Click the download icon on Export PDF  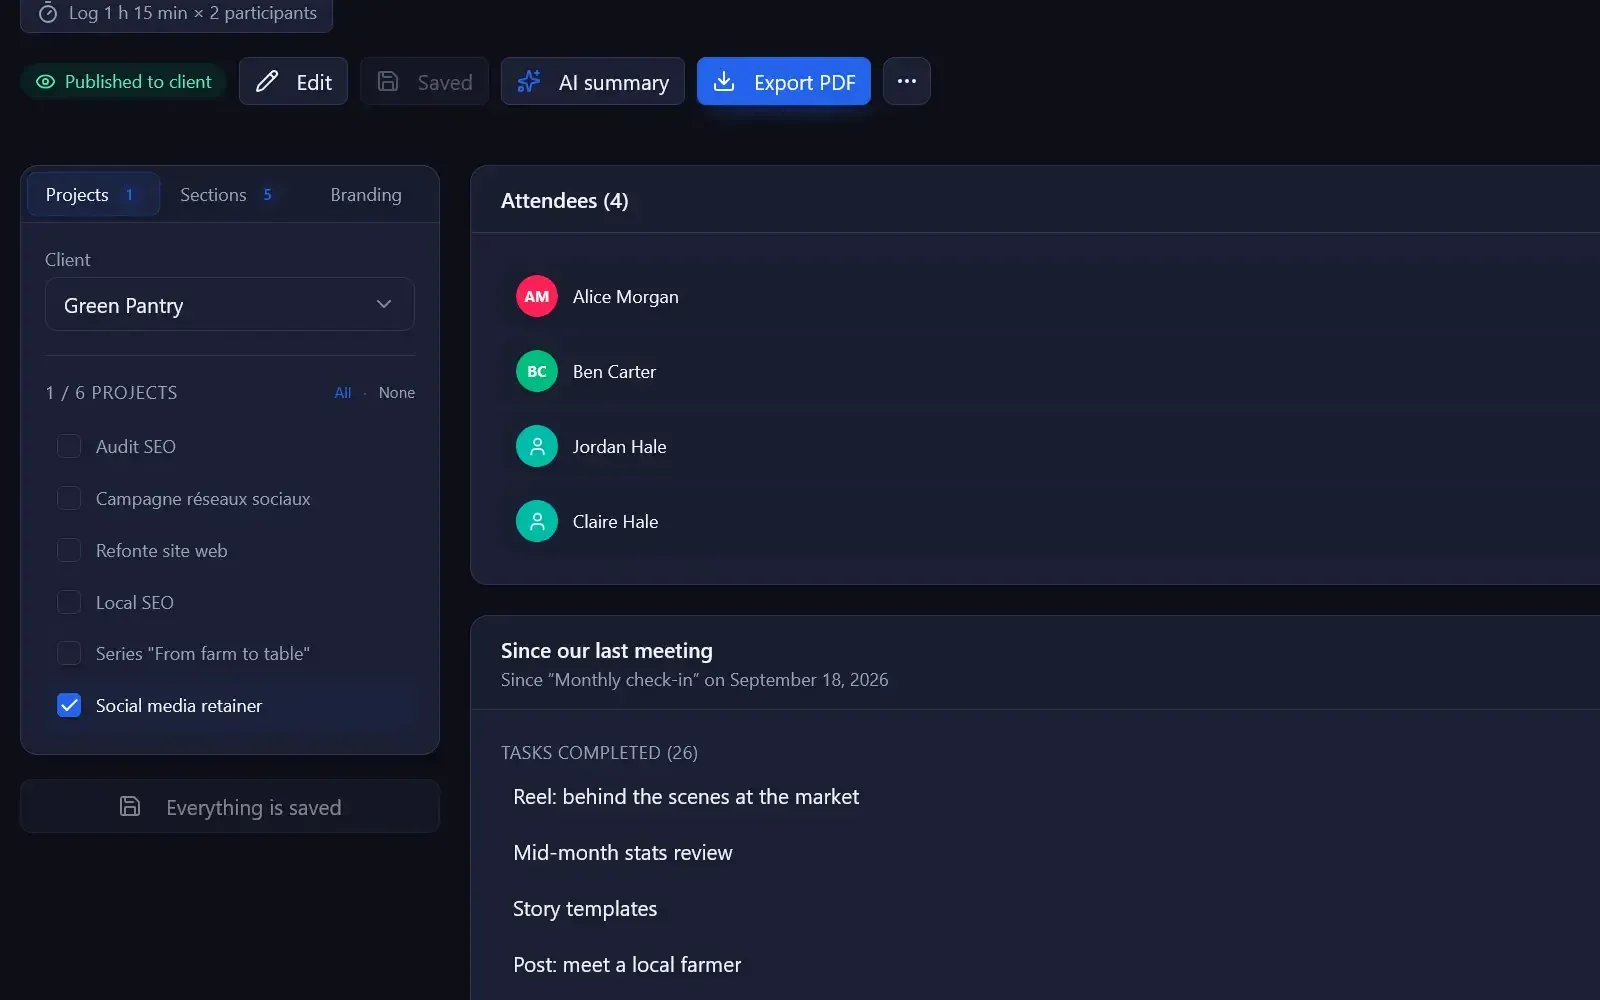click(724, 82)
